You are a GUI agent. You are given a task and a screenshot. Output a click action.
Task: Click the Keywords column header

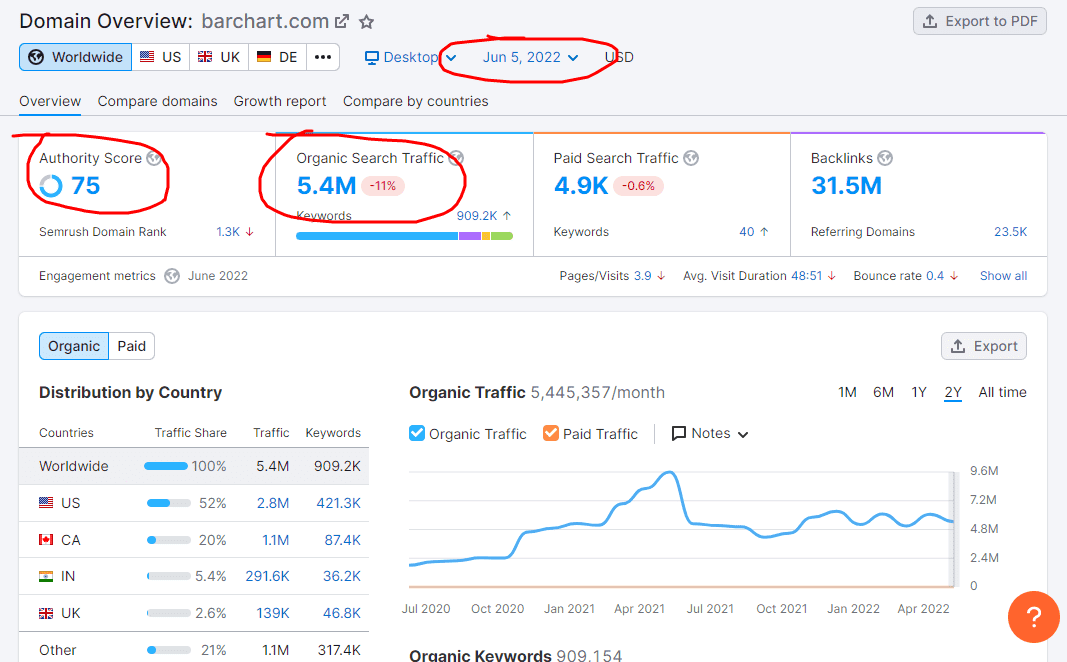click(x=333, y=433)
